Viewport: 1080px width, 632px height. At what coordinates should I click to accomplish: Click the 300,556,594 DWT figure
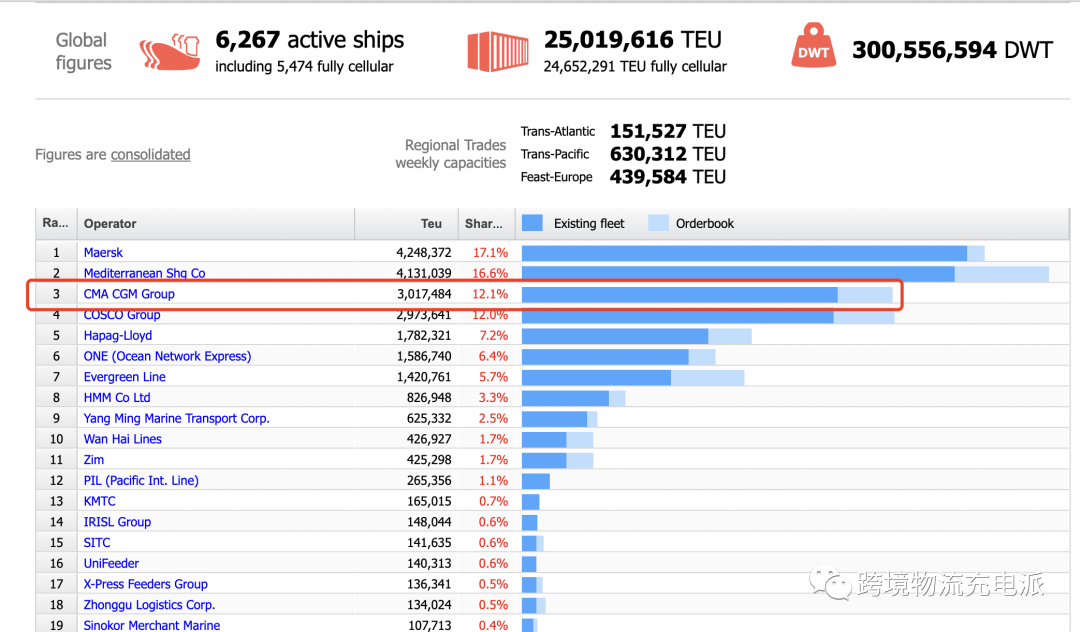click(952, 50)
